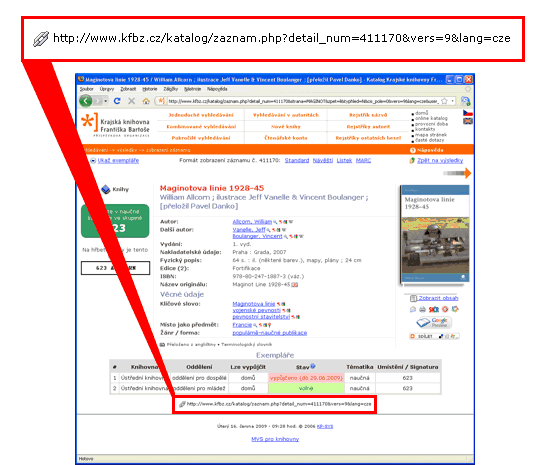Click the red SKČ icon

tap(434, 309)
